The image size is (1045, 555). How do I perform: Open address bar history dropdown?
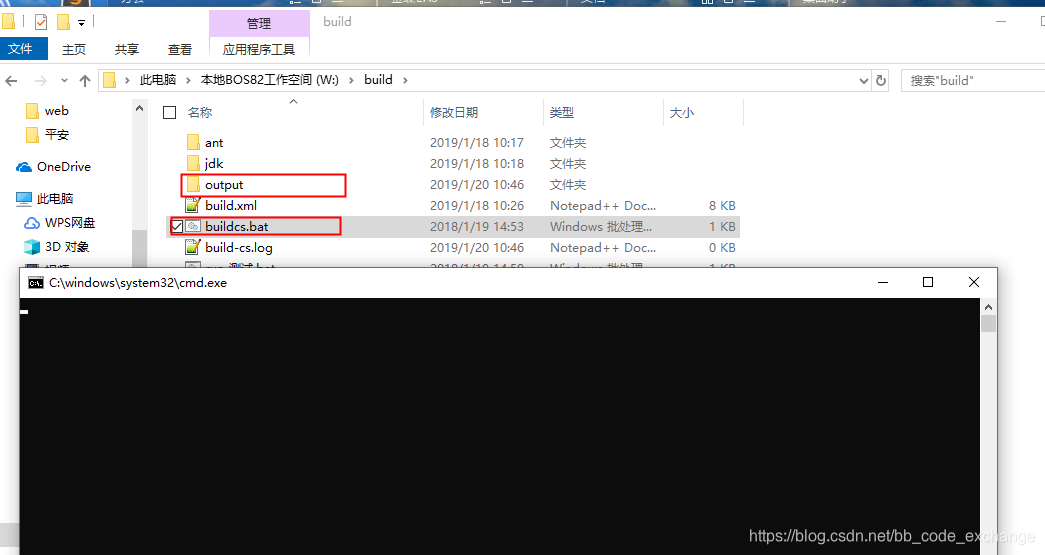coord(864,81)
